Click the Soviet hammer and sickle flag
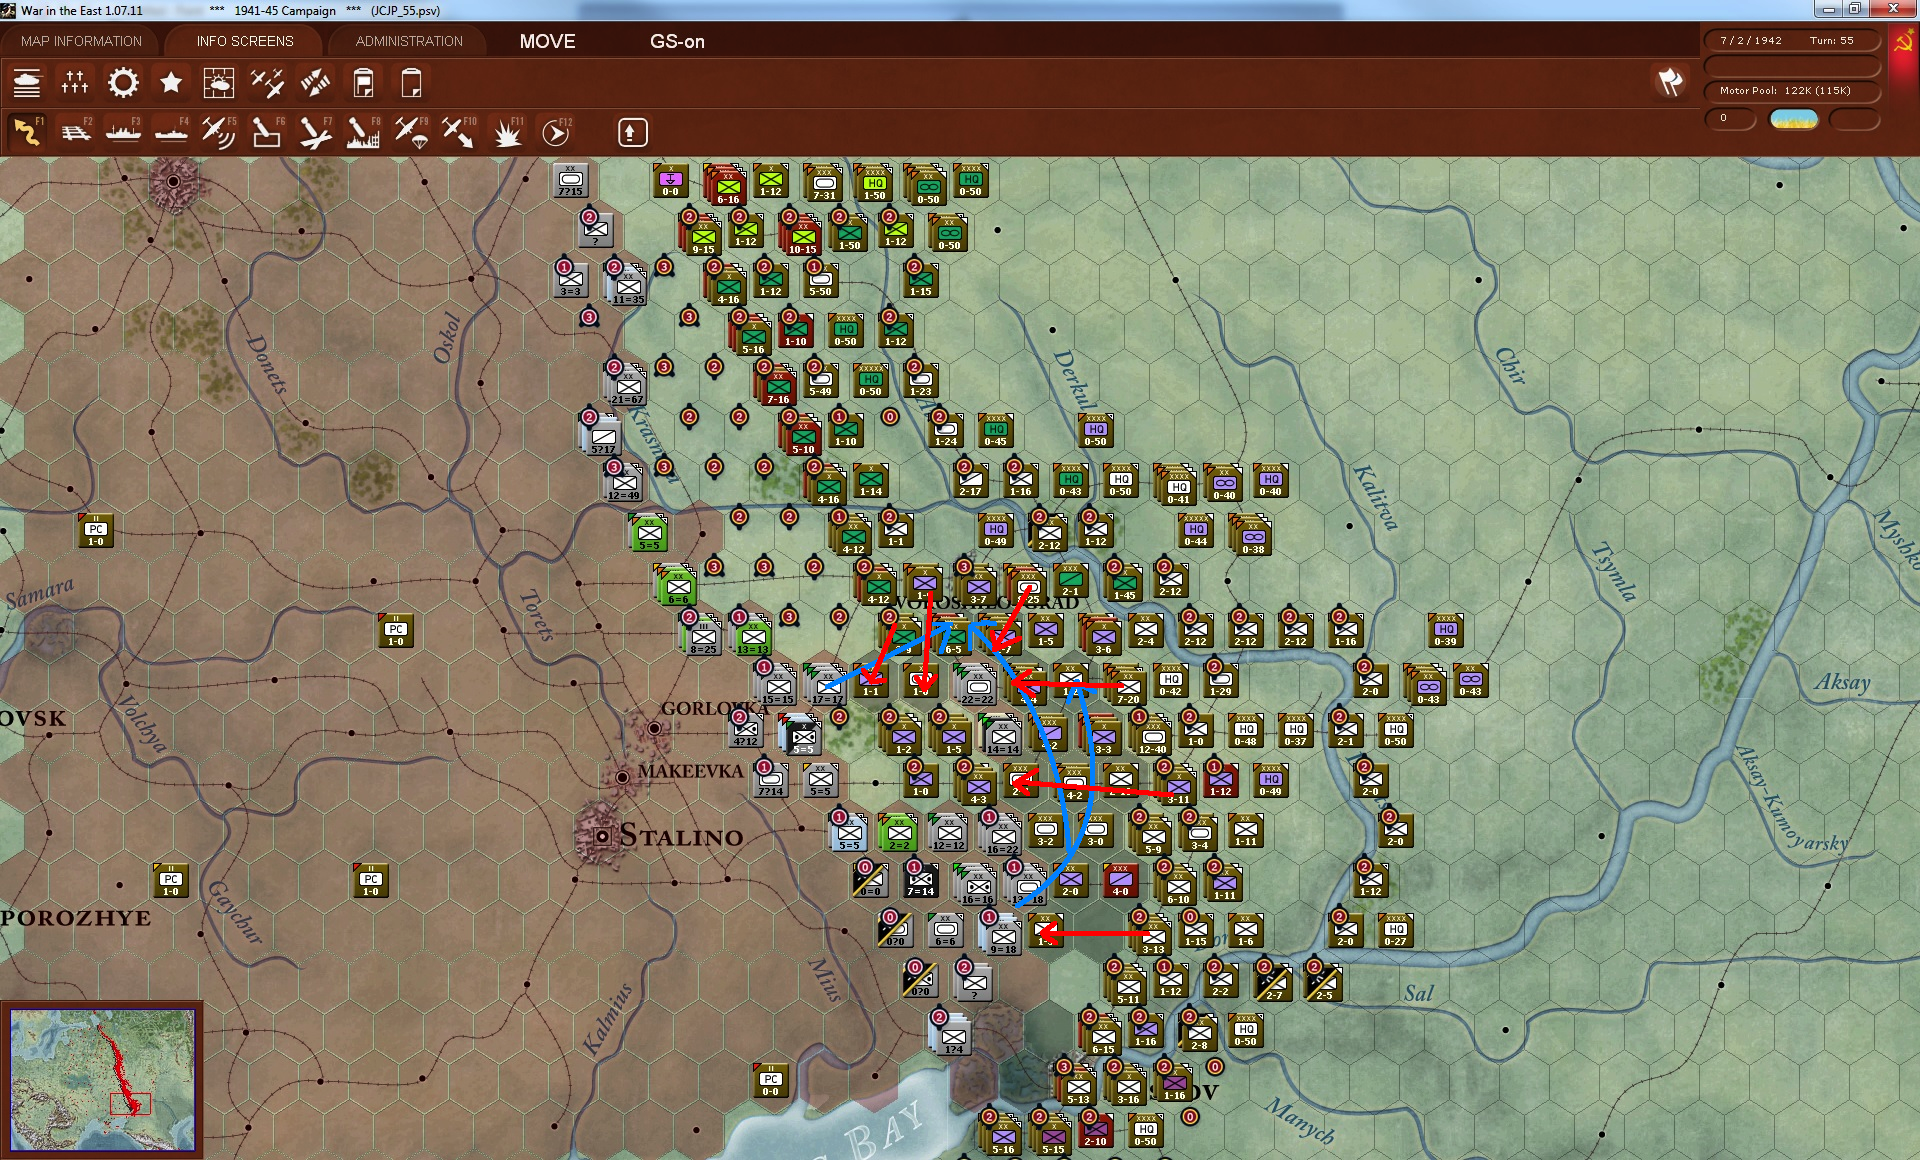The height and width of the screenshot is (1160, 1920). 1903,42
